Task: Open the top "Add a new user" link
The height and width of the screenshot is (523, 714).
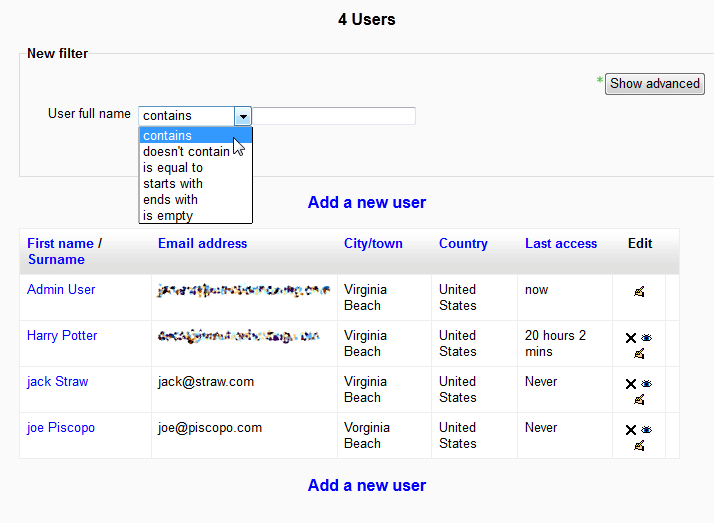Action: pyautogui.click(x=367, y=202)
